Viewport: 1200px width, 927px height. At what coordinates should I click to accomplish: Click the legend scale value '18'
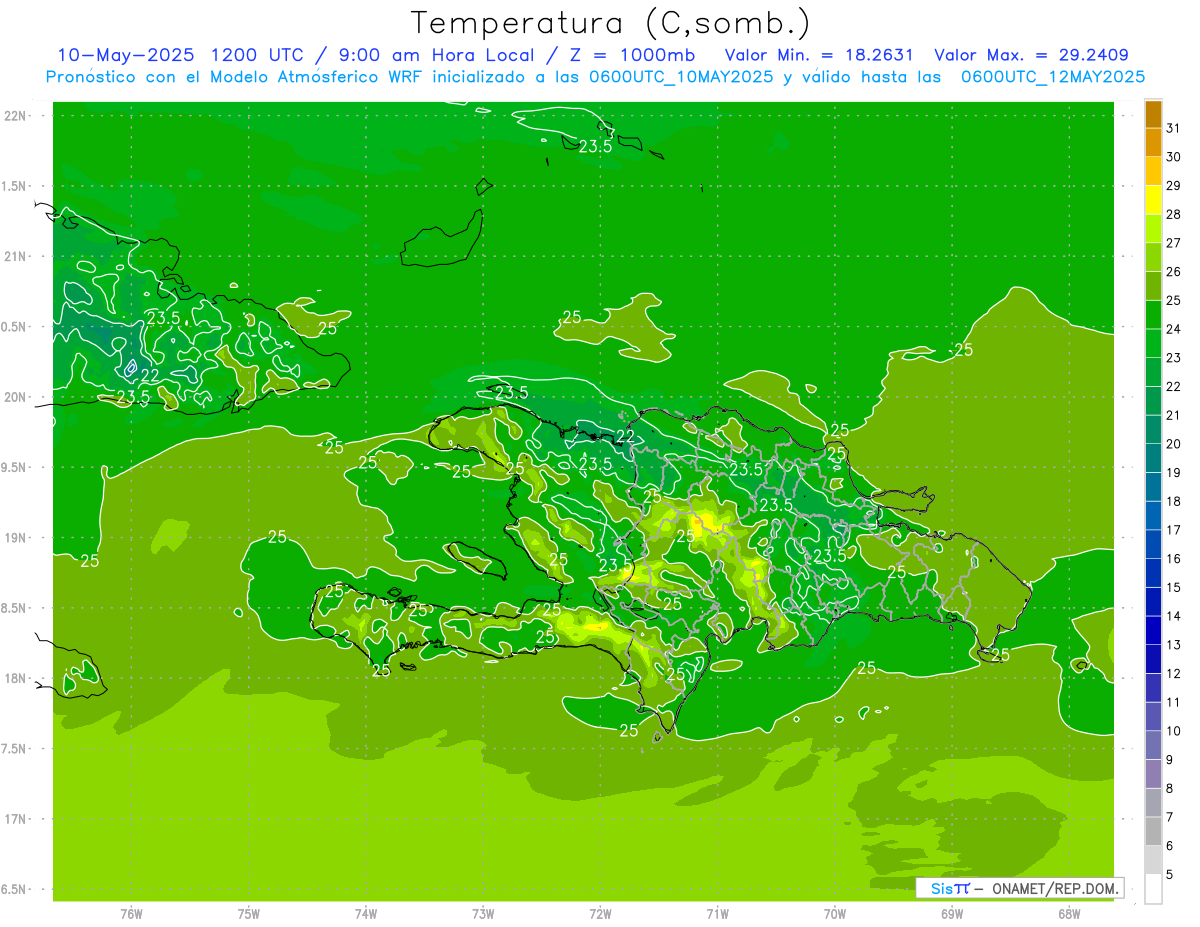(x=1174, y=501)
